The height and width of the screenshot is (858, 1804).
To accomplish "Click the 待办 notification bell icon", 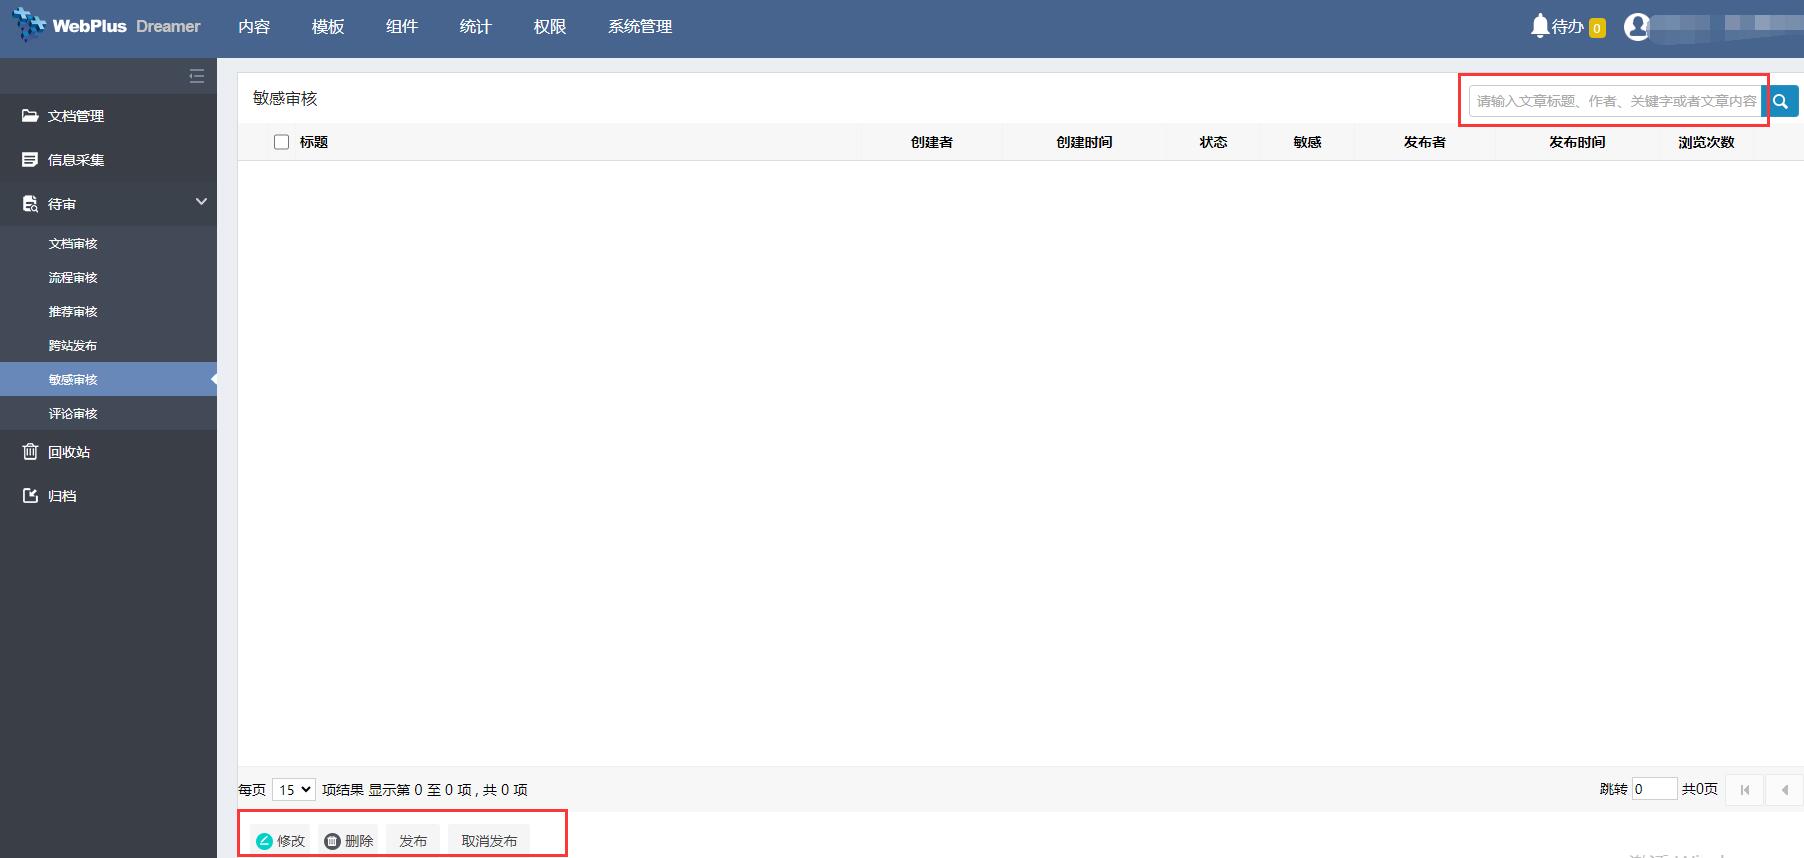I will pyautogui.click(x=1540, y=26).
